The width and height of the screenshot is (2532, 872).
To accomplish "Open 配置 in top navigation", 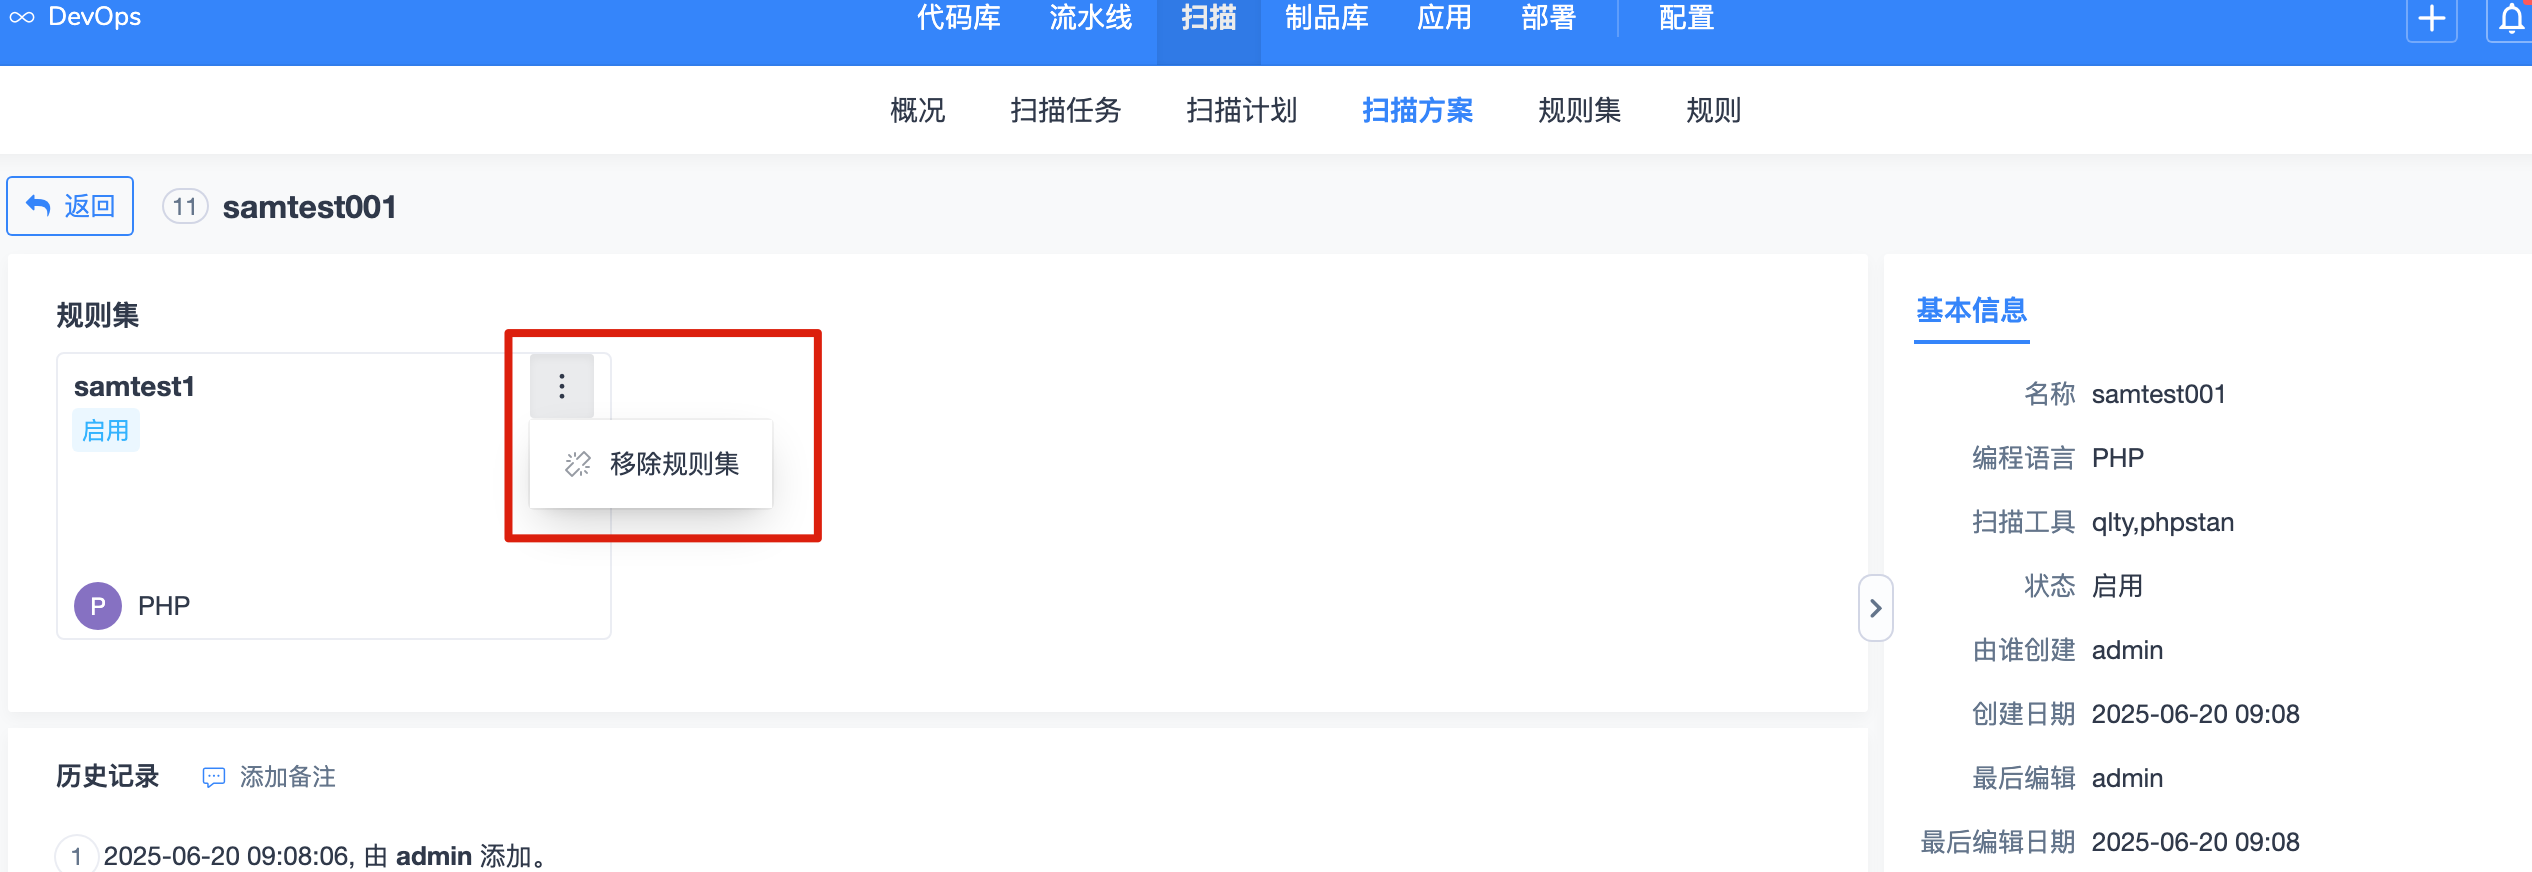I will point(1686,18).
